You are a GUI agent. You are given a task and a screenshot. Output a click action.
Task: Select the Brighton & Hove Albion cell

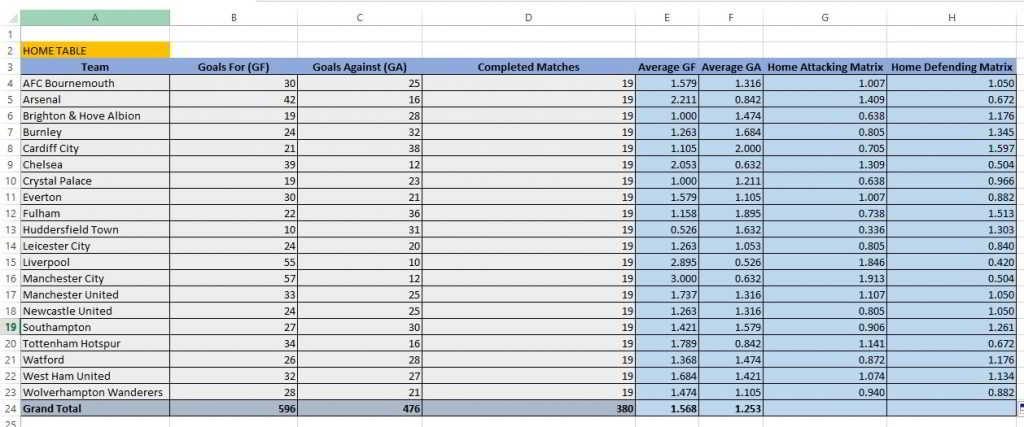[95, 116]
